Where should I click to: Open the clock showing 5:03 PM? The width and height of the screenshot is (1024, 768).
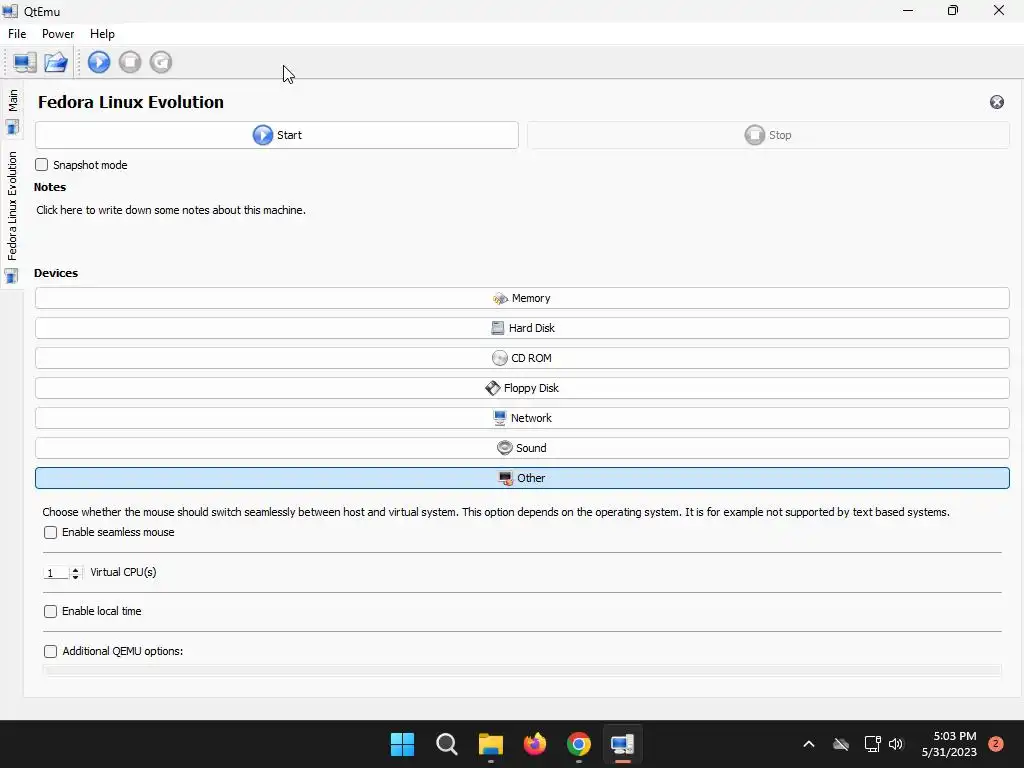(x=949, y=744)
